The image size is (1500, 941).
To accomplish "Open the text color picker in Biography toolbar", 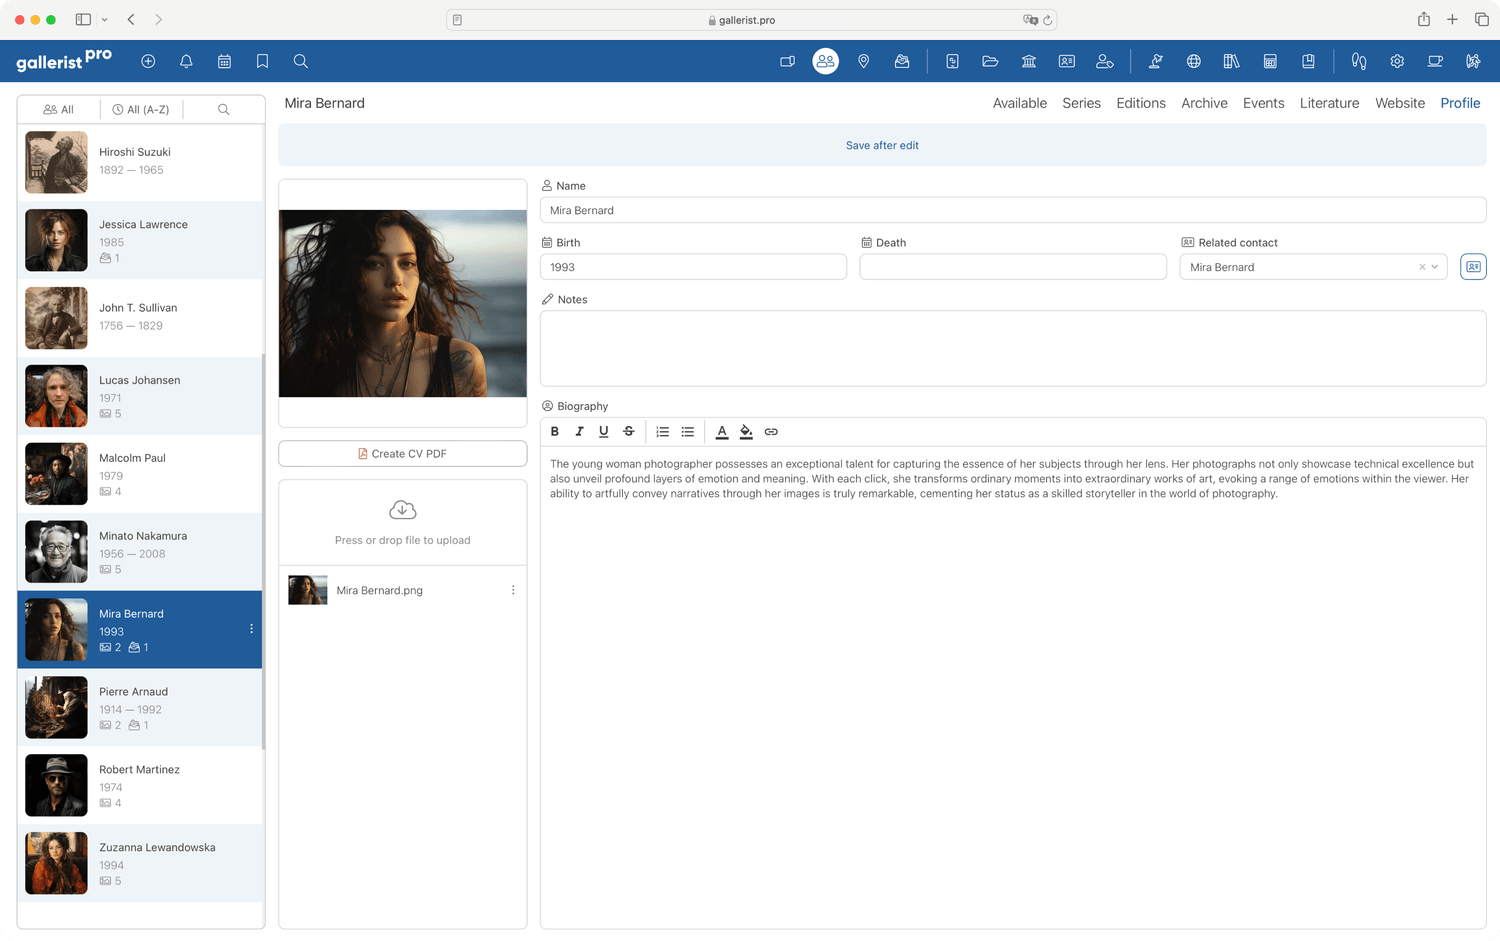I will coord(722,432).
